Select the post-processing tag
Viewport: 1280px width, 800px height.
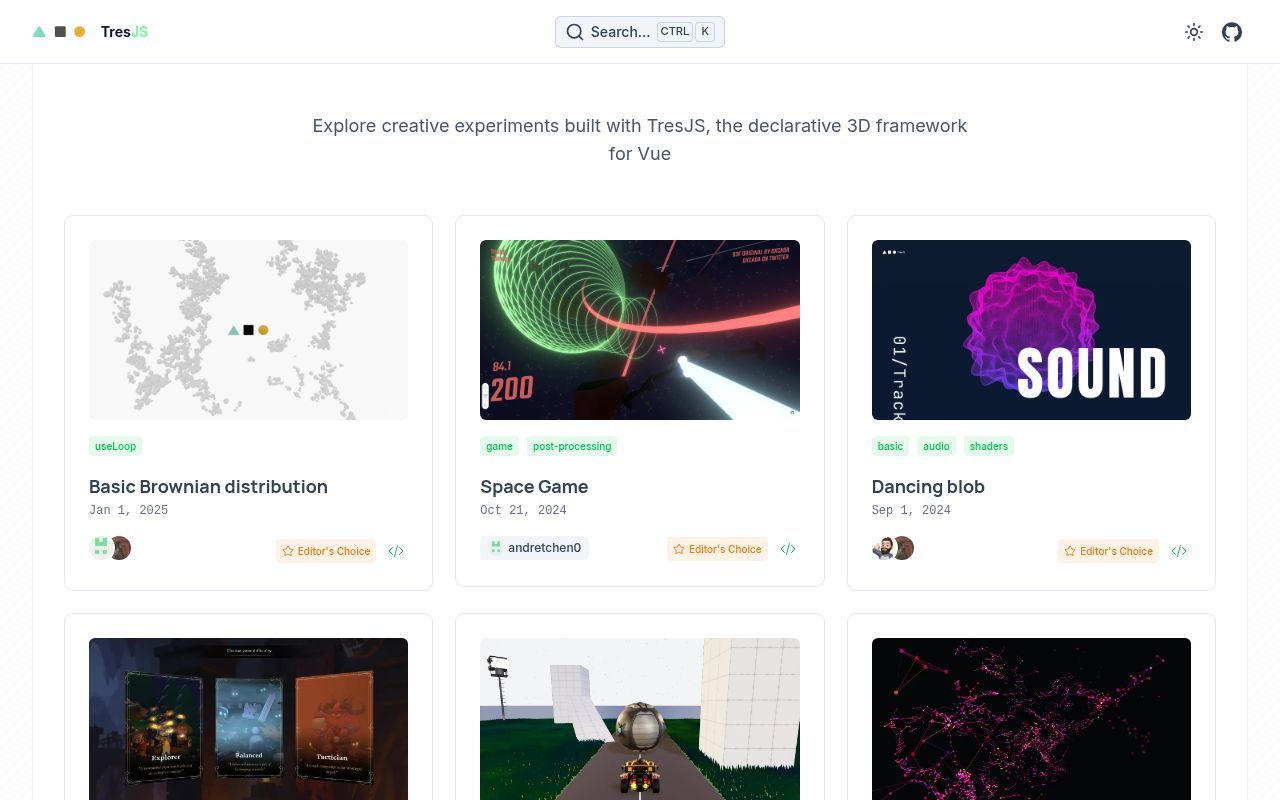pos(572,446)
